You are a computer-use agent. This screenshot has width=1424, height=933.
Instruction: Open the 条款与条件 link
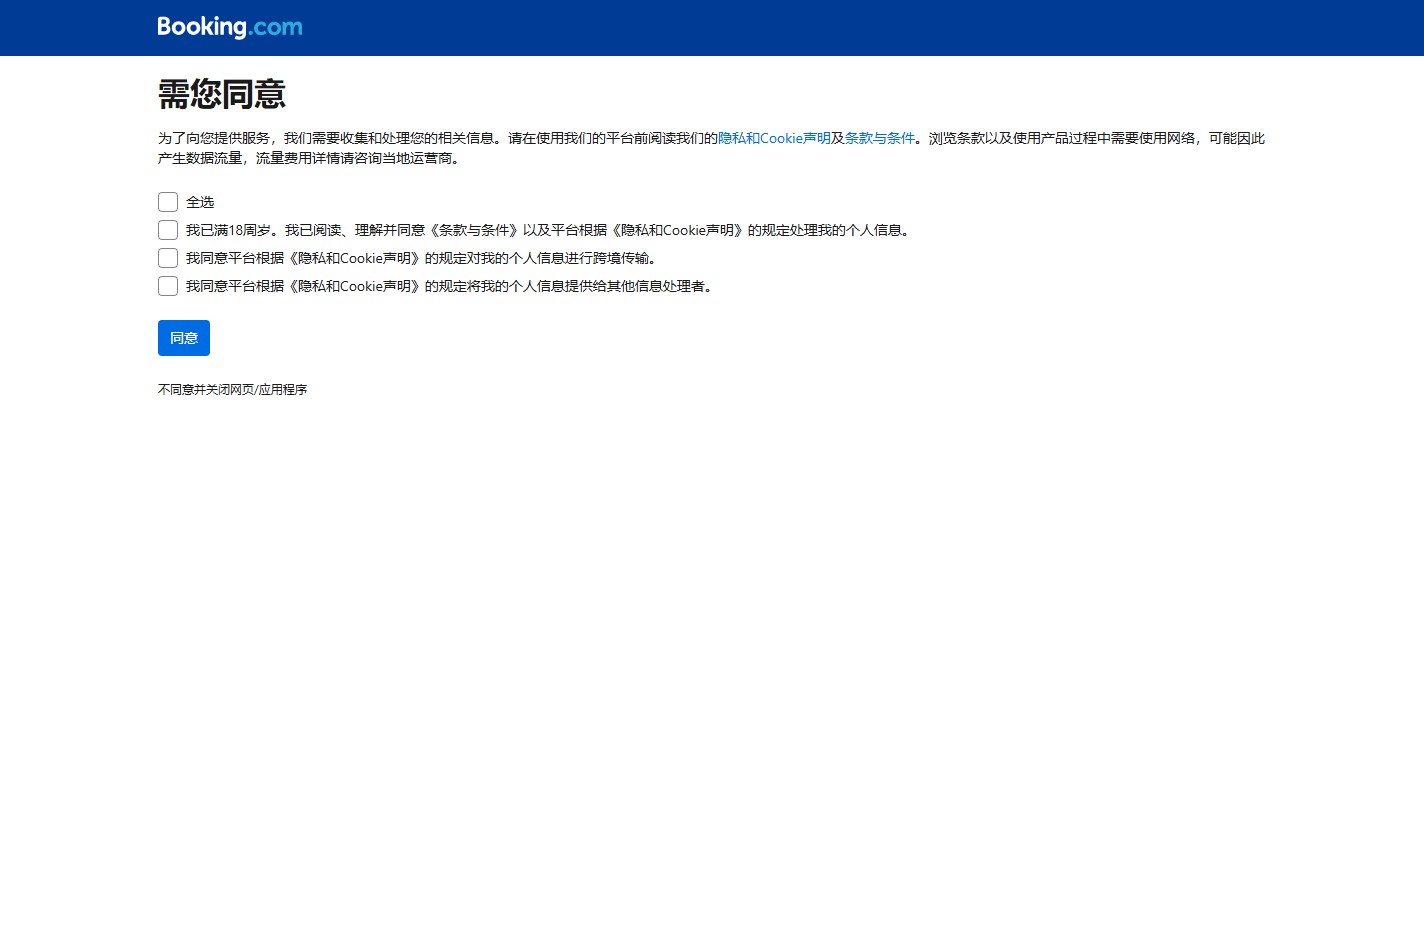(880, 138)
